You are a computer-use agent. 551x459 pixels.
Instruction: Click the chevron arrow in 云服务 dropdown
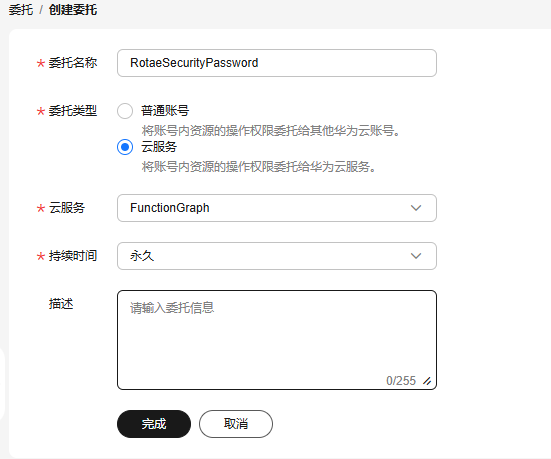(416, 208)
